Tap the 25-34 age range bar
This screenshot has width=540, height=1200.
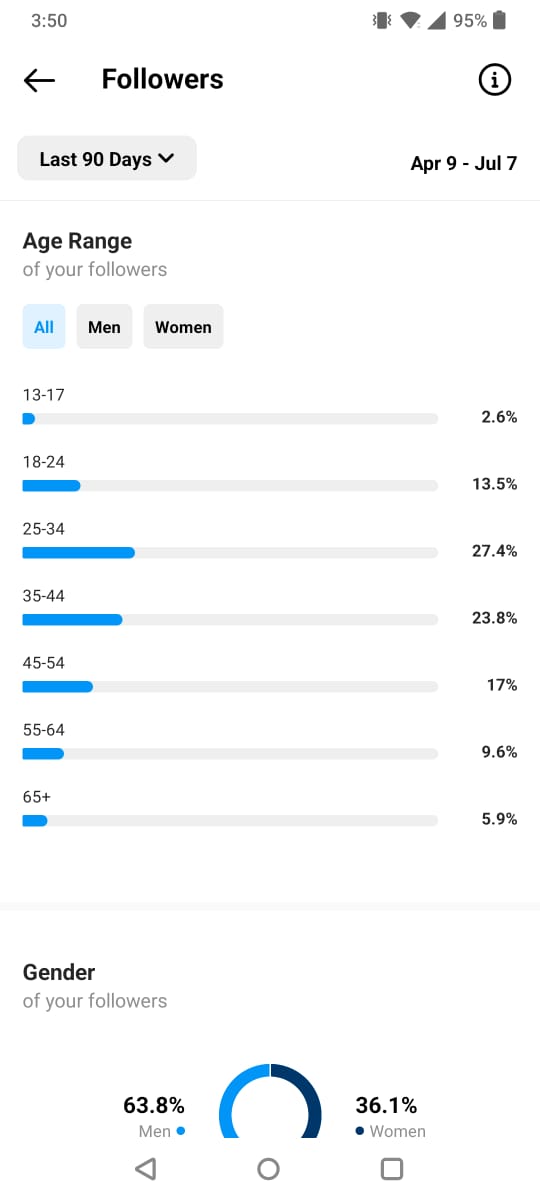point(230,552)
